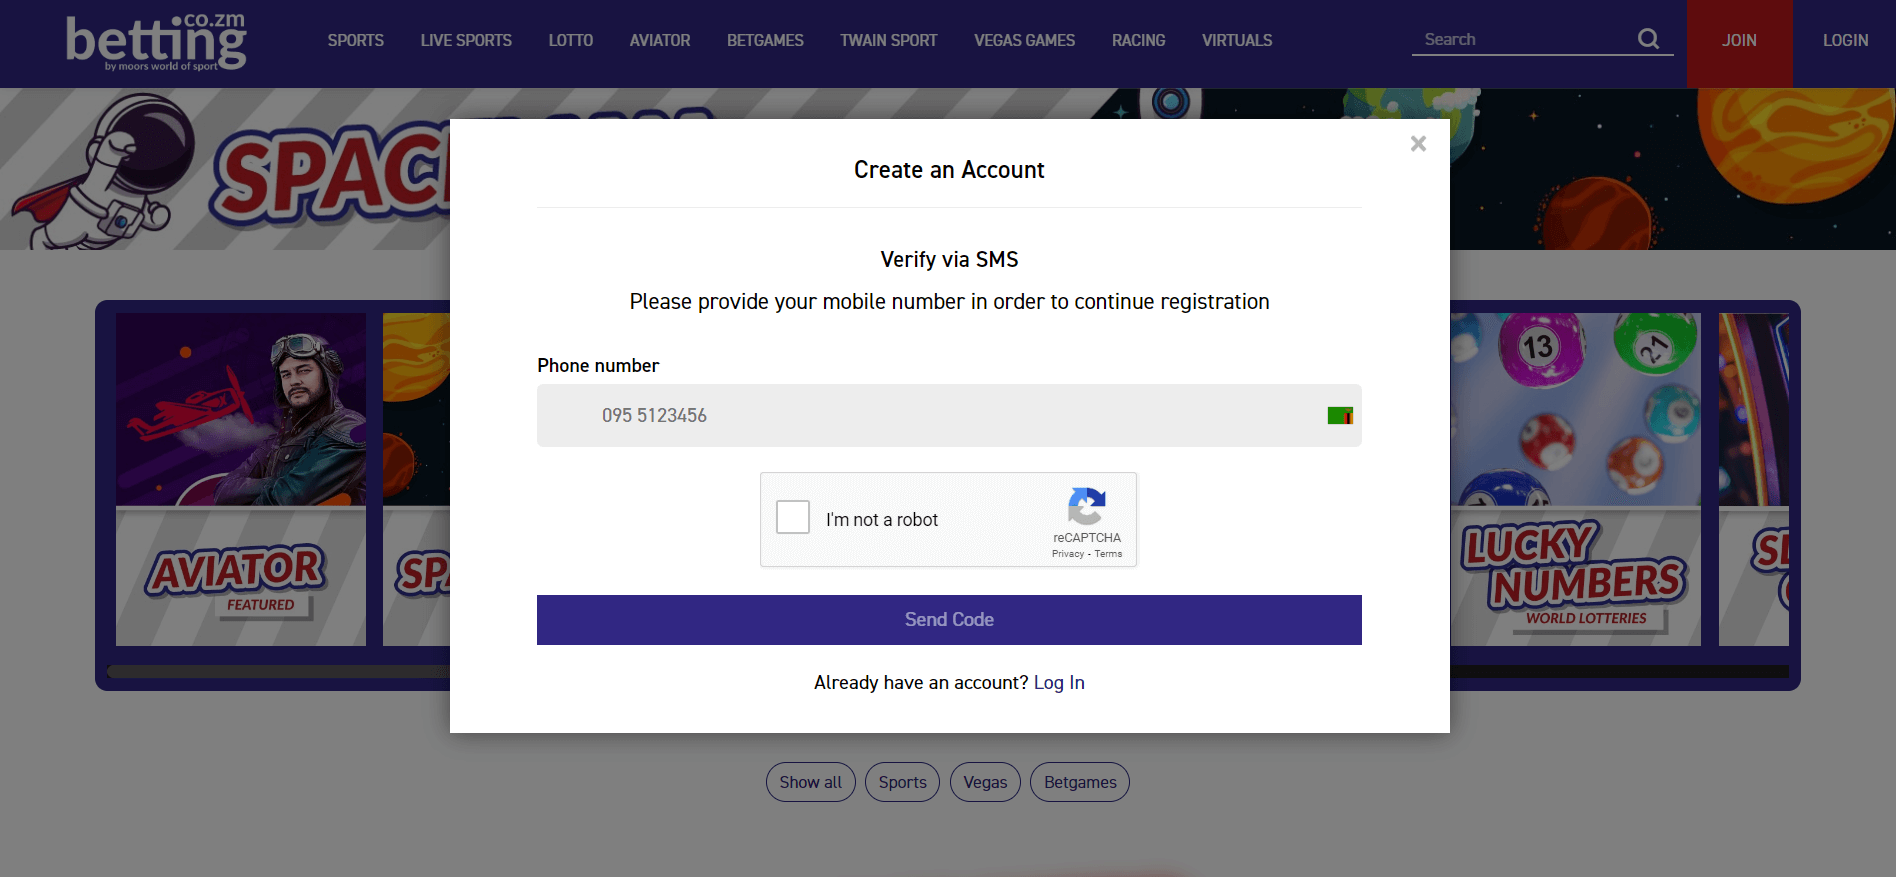Focus the Phone number input field
Viewport: 1896px width, 877px height.
click(x=949, y=416)
